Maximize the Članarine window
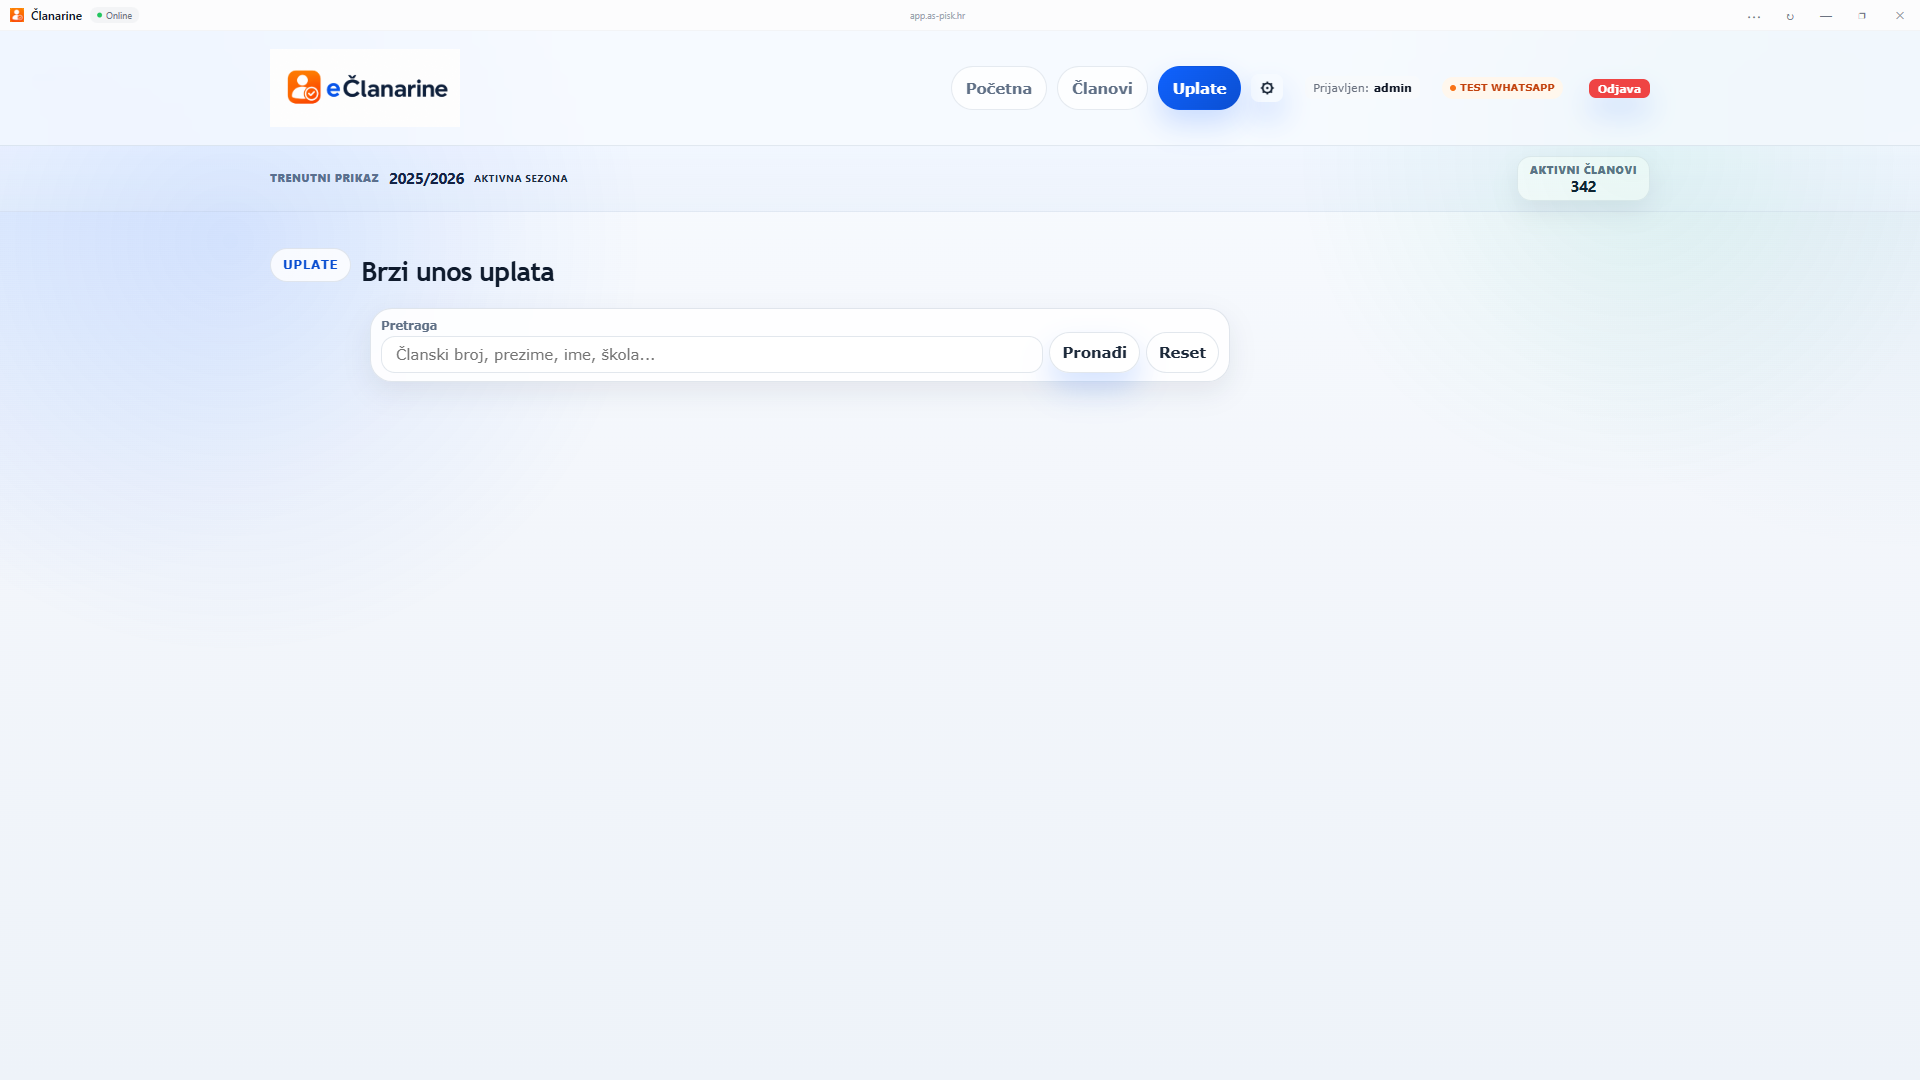 click(x=1862, y=16)
